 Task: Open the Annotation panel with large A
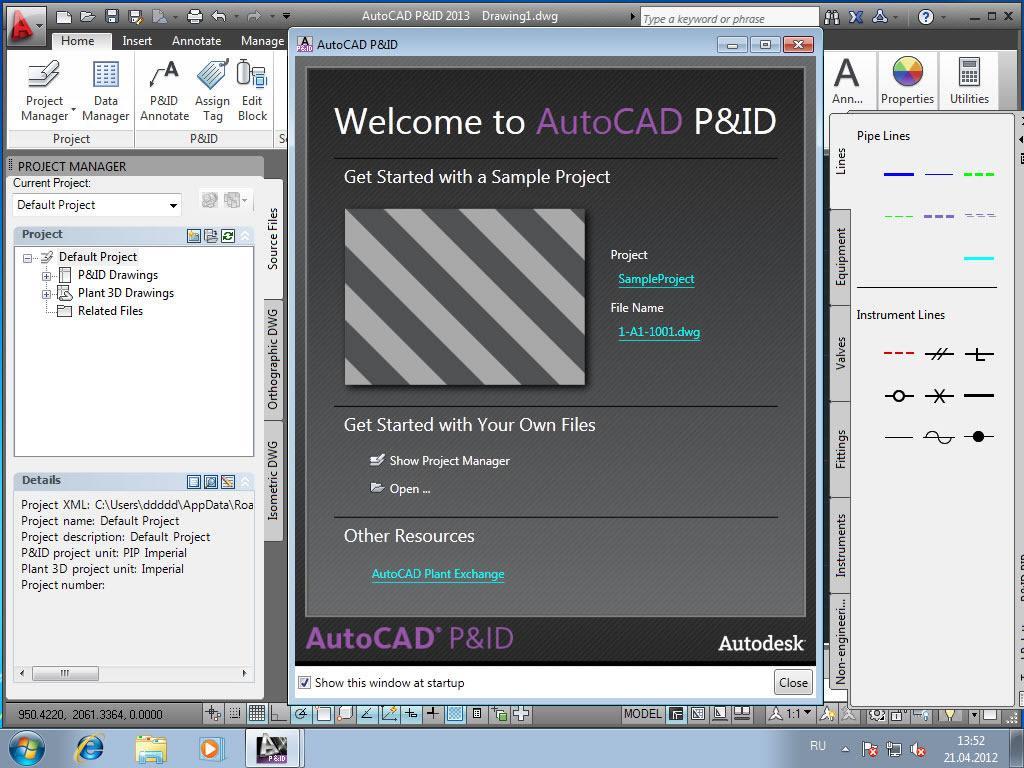point(847,80)
